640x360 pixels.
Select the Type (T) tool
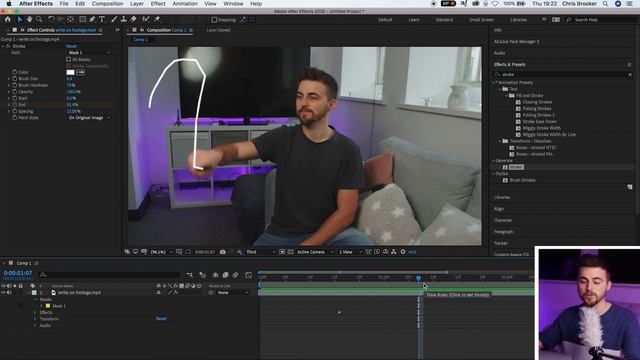pyautogui.click(x=102, y=19)
